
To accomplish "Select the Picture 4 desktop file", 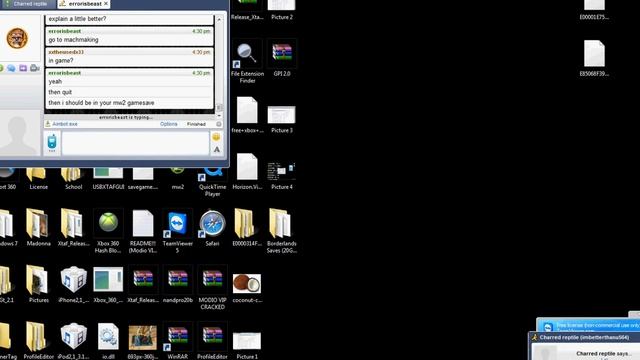I will click(282, 176).
